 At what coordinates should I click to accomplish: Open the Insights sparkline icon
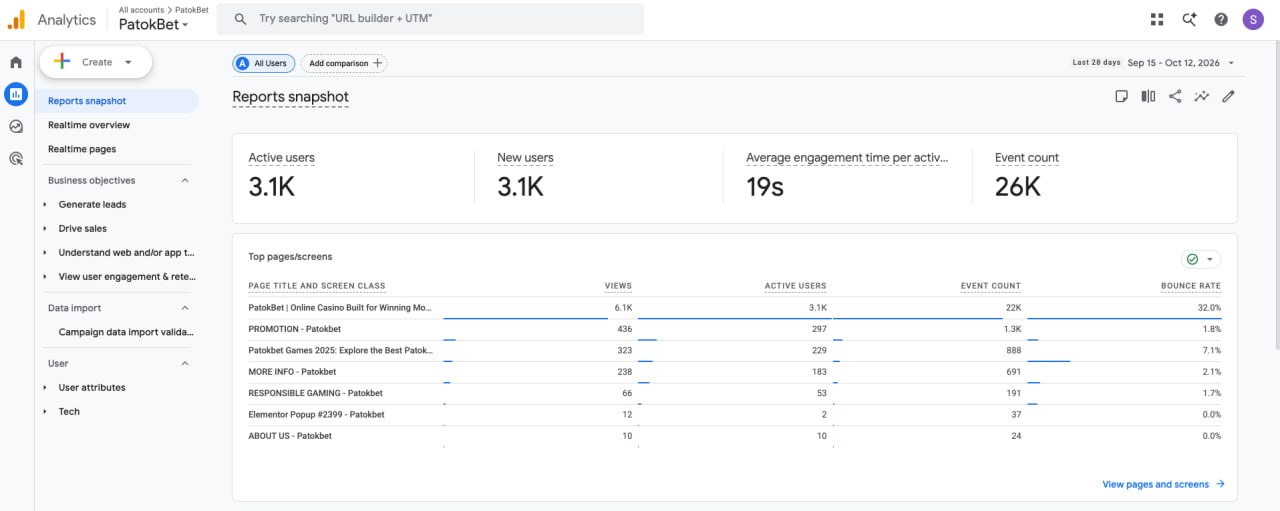pos(1202,96)
